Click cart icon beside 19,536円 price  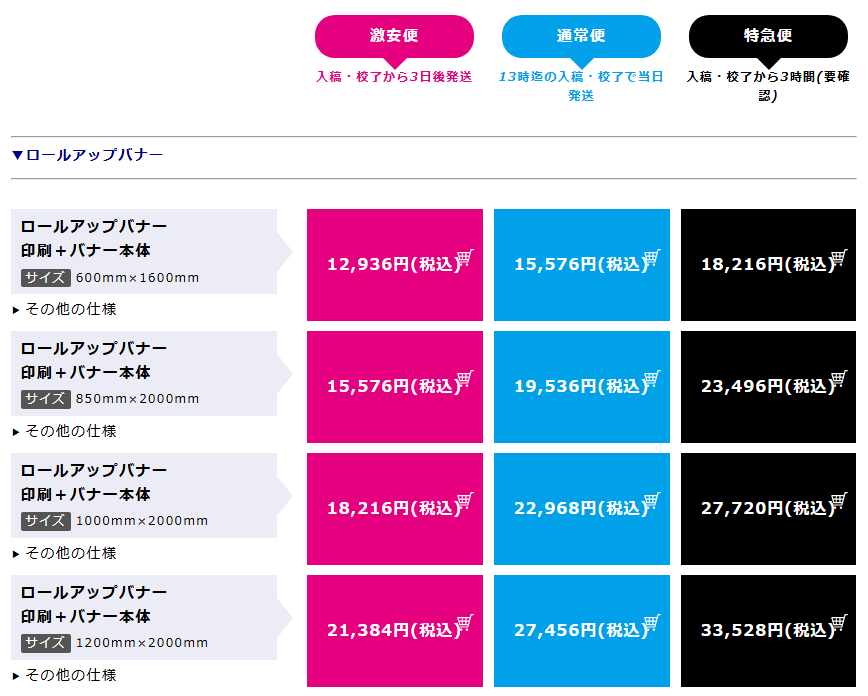[x=651, y=380]
